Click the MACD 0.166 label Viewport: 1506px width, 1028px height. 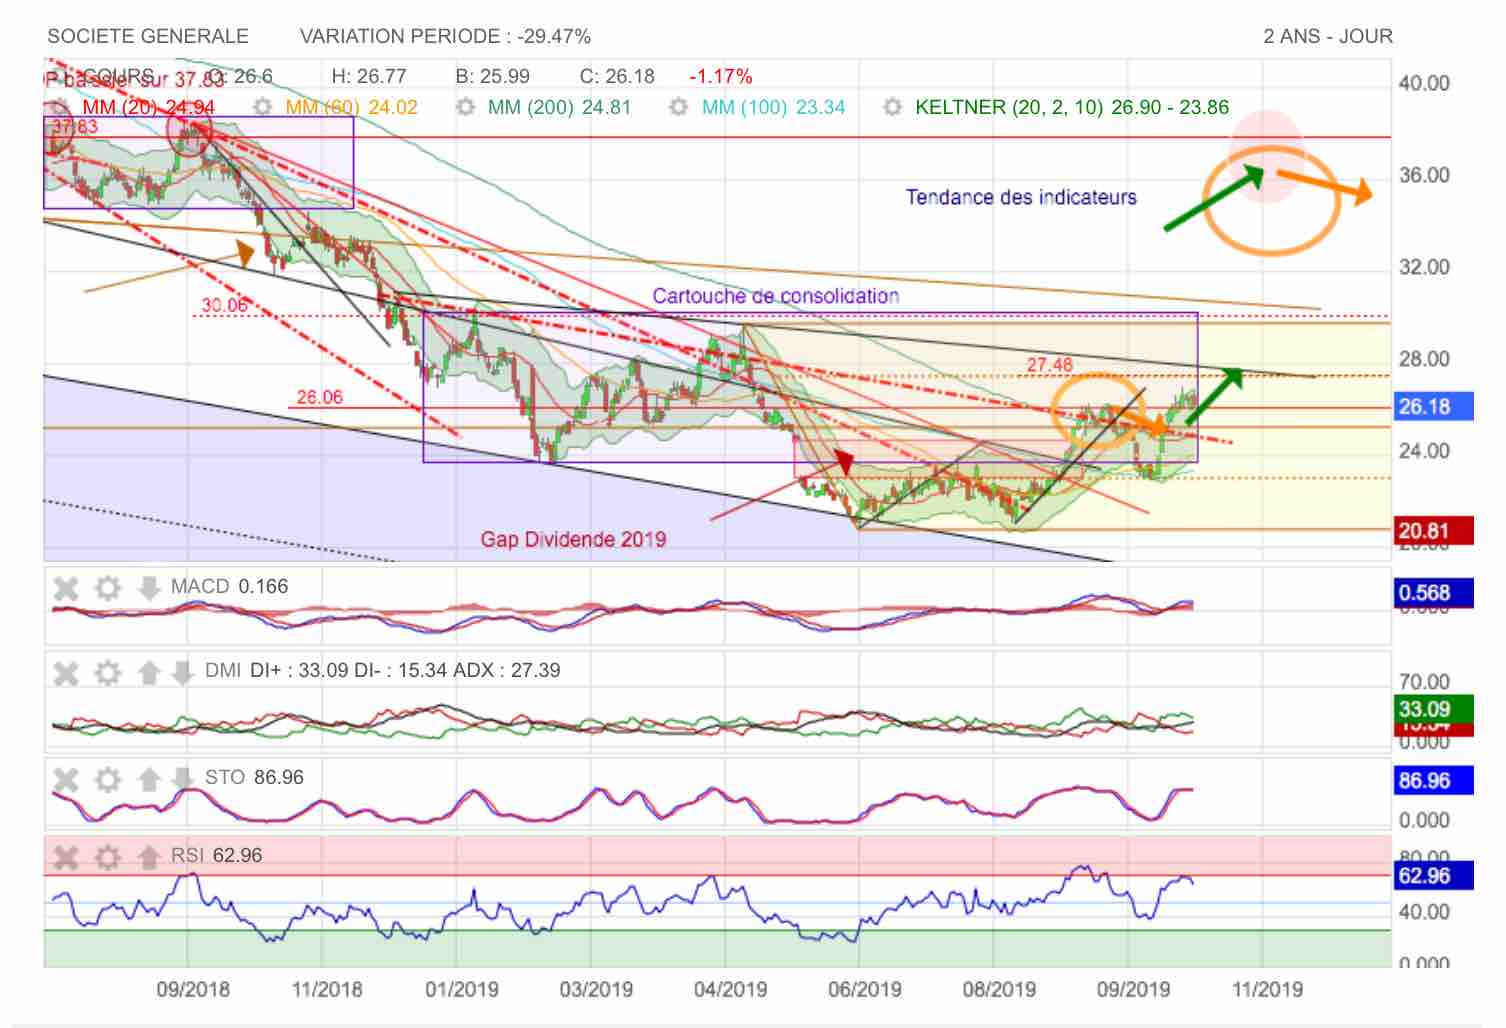[229, 587]
